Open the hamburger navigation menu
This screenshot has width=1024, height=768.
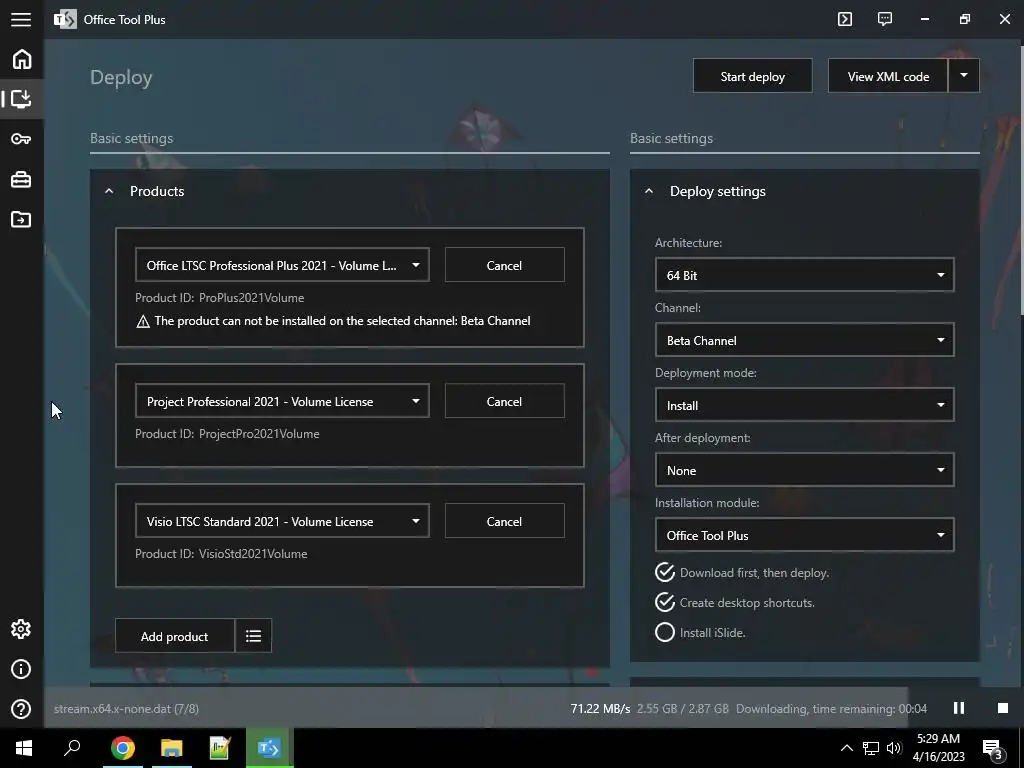click(21, 20)
